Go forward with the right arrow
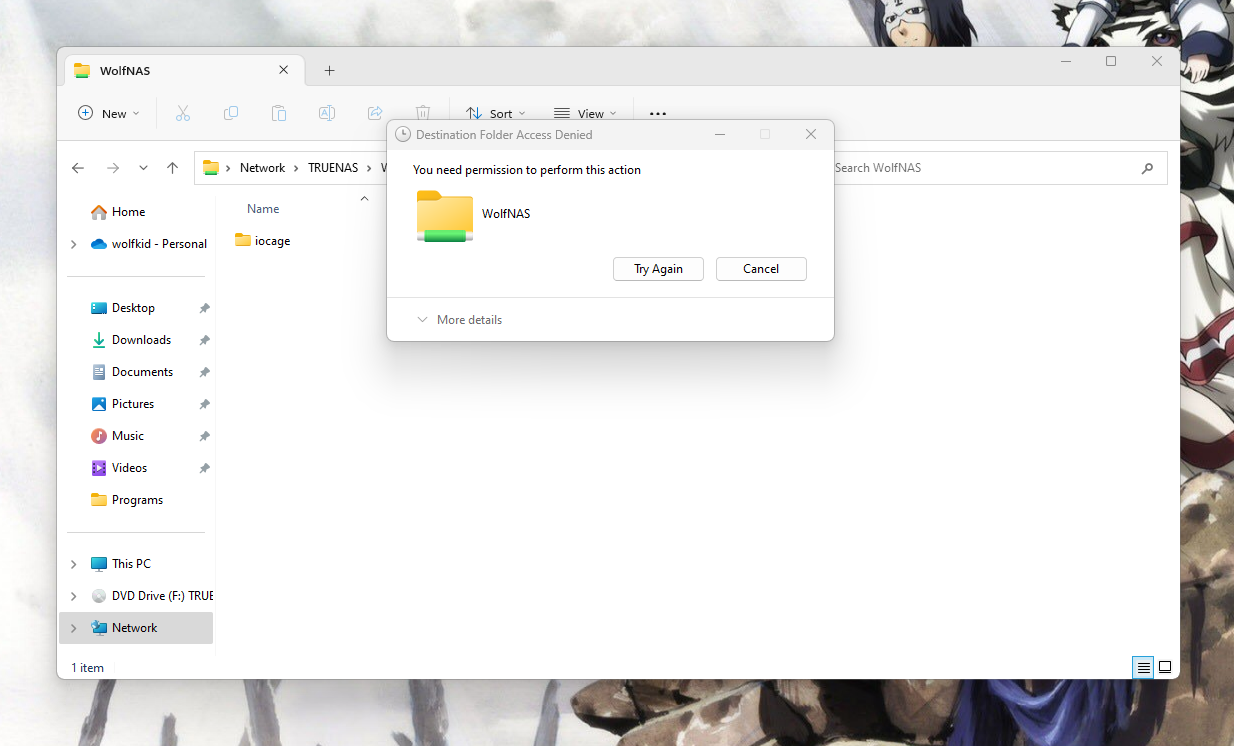Screen dimensions: 1234x746 coord(113,168)
